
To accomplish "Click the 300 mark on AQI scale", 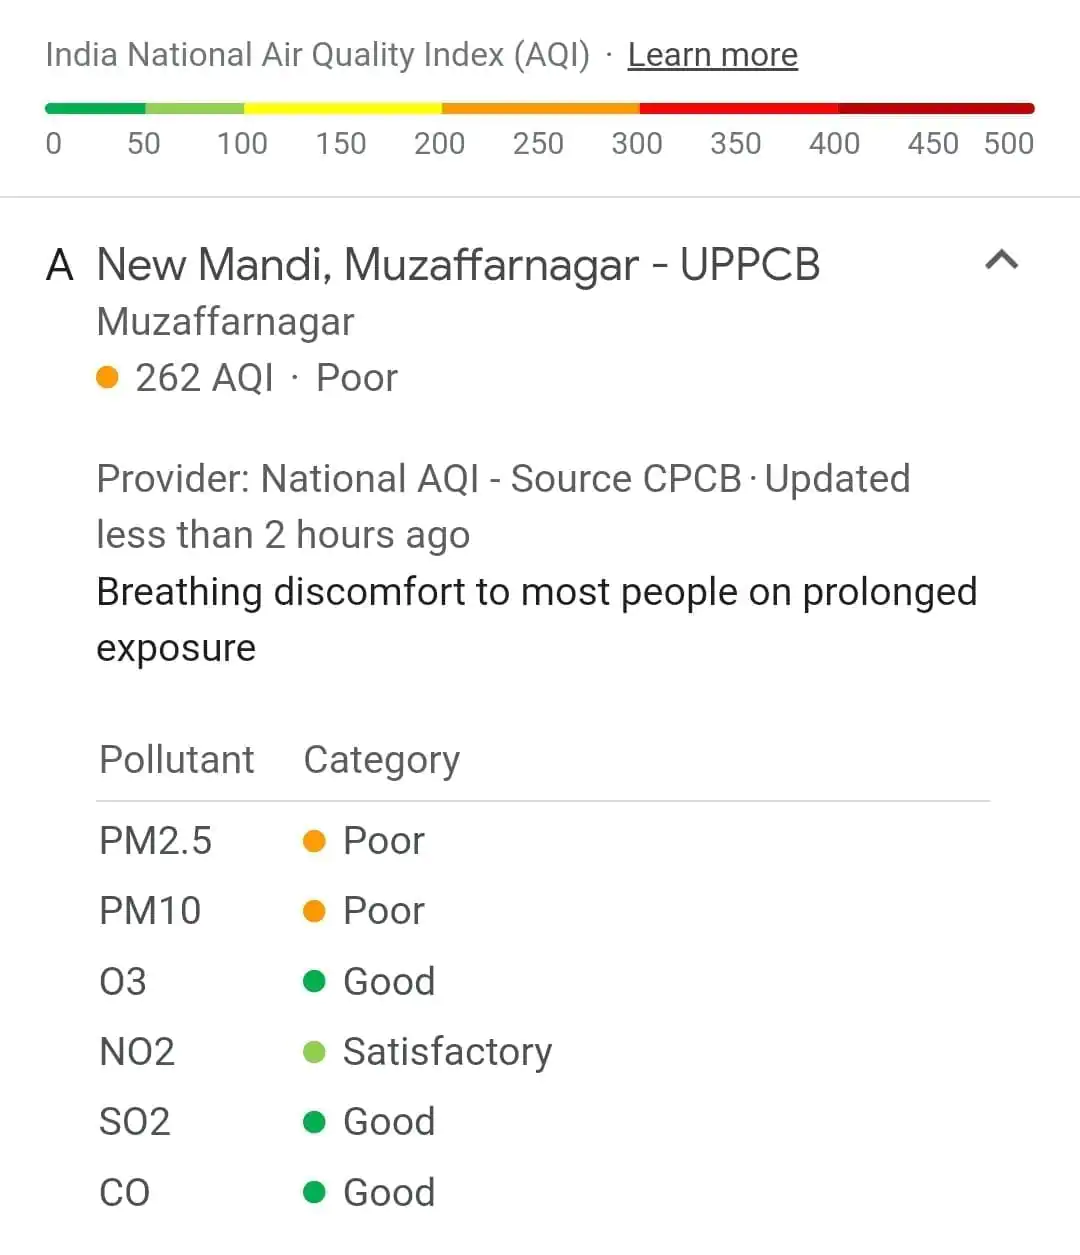I will coord(637,143).
